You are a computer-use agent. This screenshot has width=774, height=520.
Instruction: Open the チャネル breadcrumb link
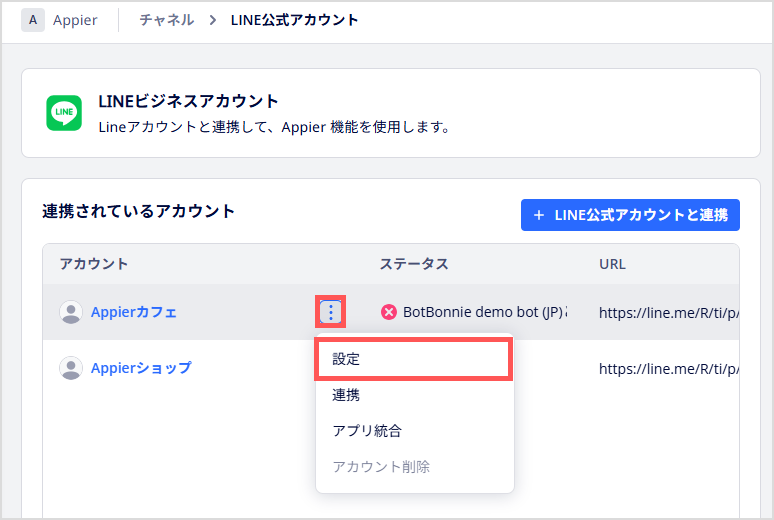pos(166,20)
